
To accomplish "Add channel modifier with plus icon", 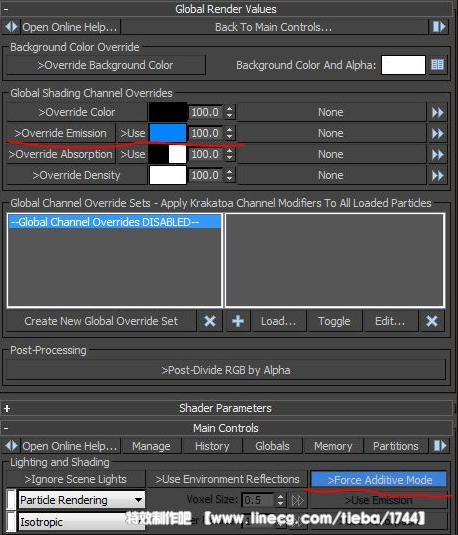I will click(238, 321).
